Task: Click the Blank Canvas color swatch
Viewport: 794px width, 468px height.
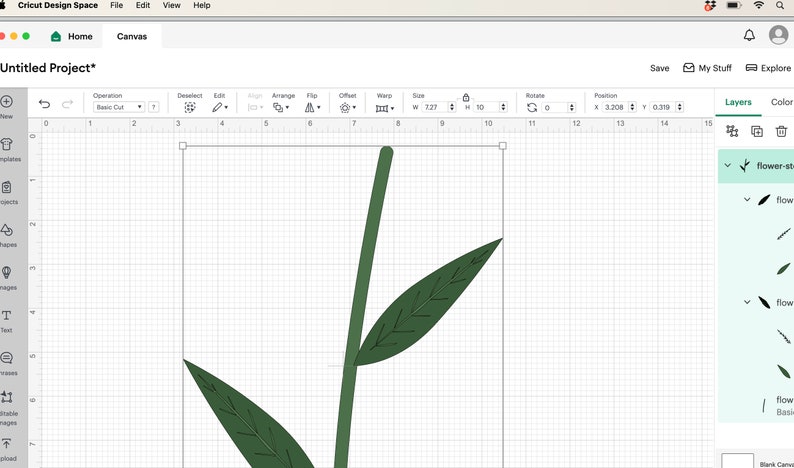Action: click(x=737, y=460)
